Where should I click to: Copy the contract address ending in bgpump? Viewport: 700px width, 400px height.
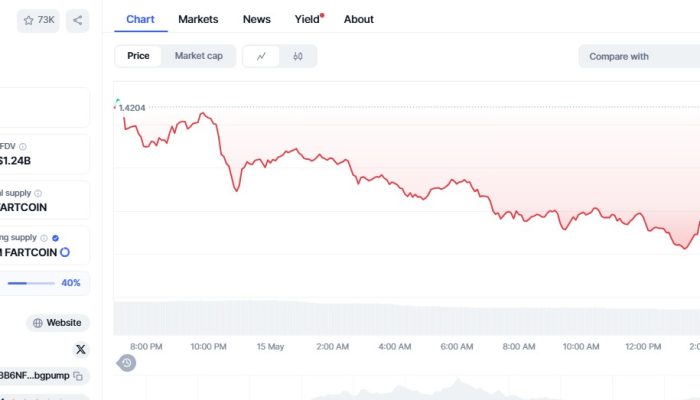click(x=77, y=376)
